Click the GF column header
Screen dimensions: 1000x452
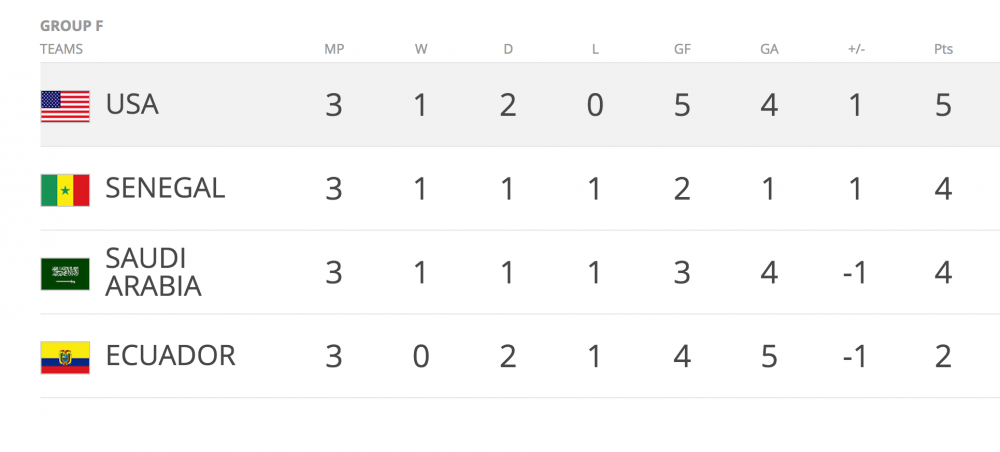click(682, 48)
